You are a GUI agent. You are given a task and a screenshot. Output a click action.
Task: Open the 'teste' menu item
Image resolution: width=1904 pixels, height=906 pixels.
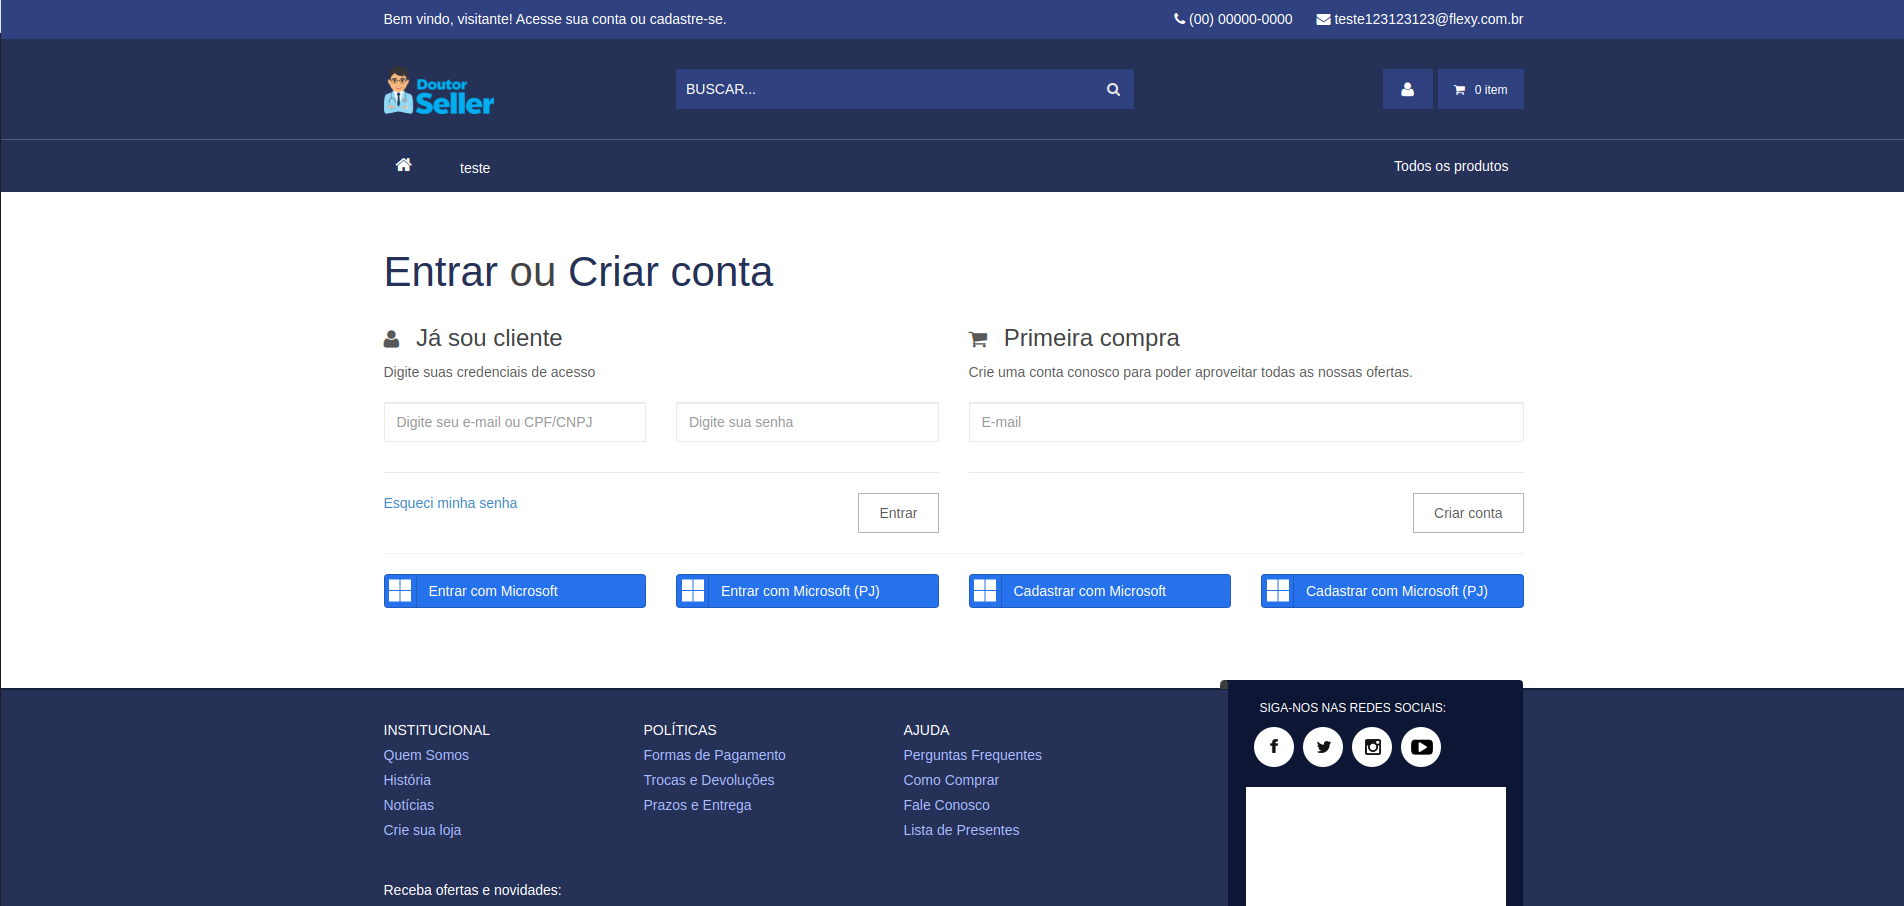coord(475,168)
